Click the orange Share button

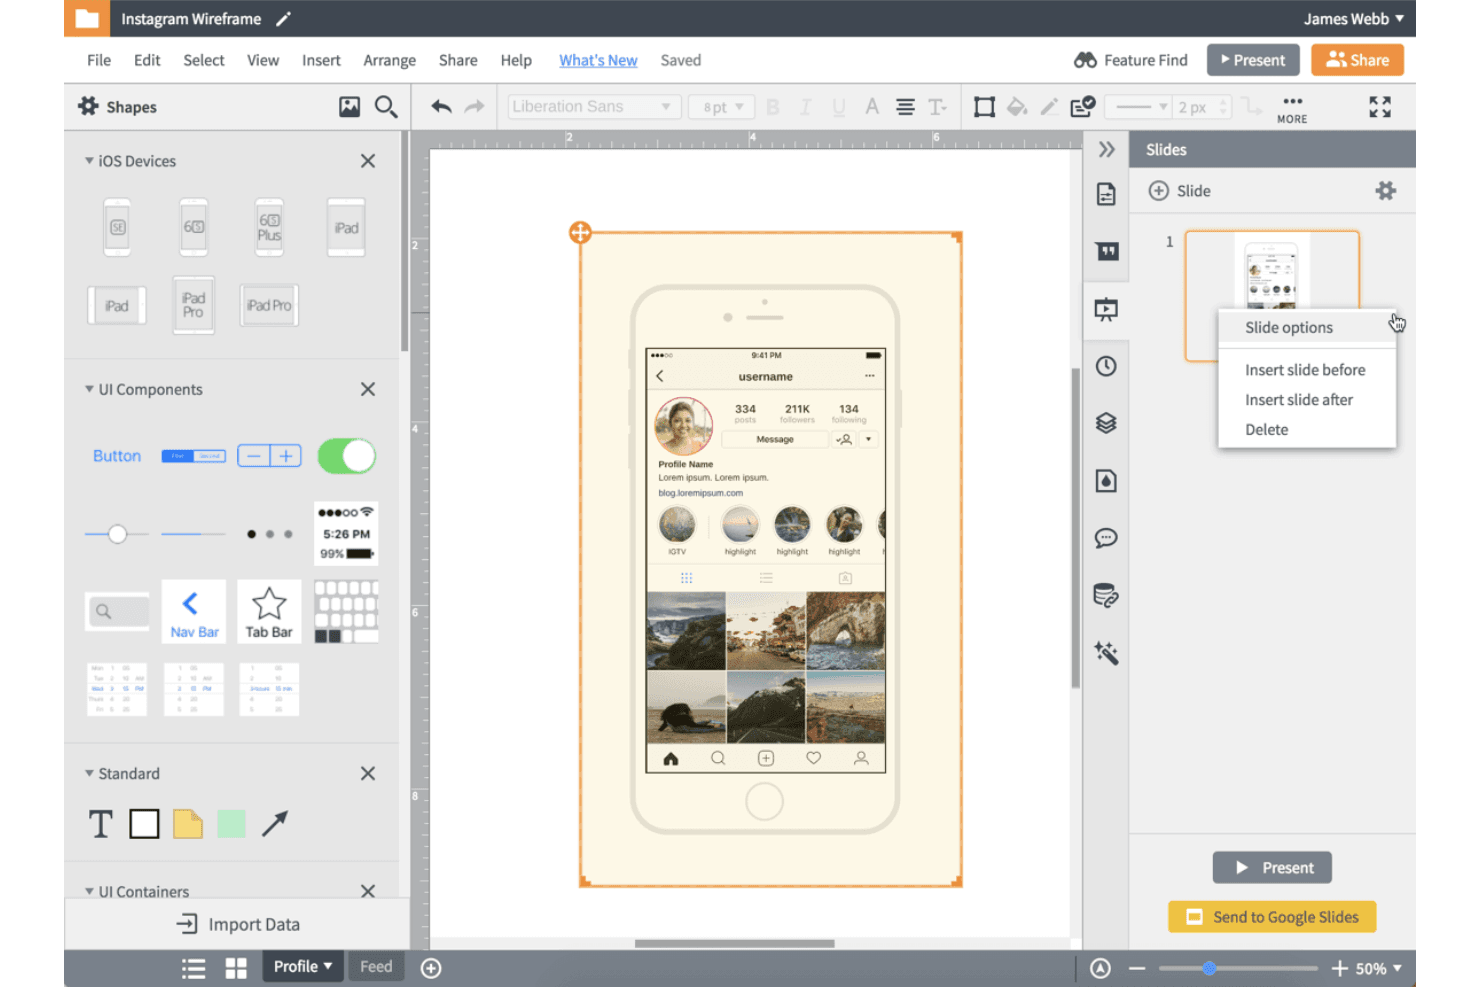(1357, 60)
